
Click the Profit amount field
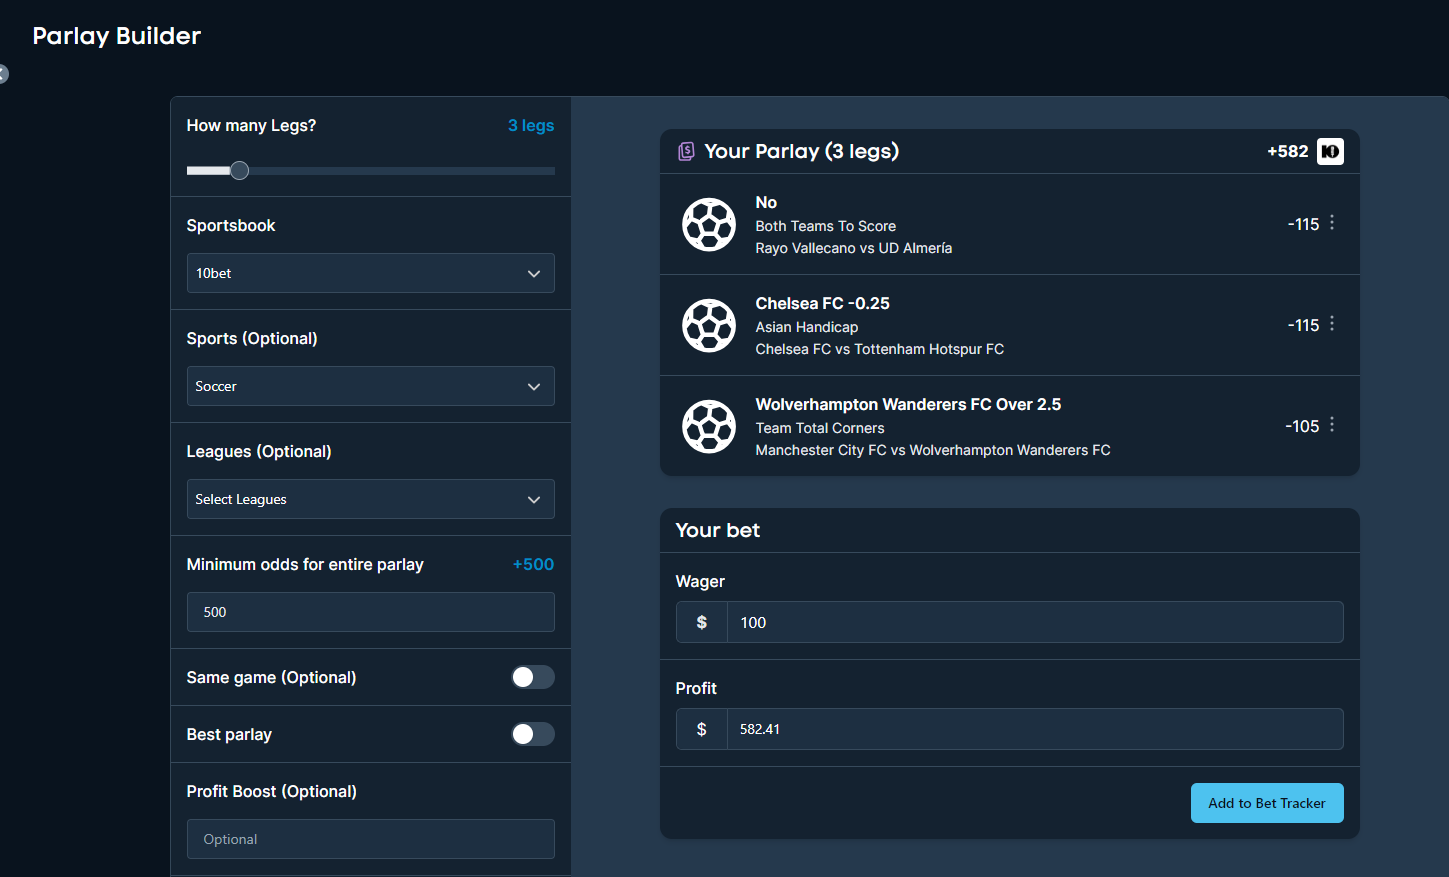(x=1035, y=729)
